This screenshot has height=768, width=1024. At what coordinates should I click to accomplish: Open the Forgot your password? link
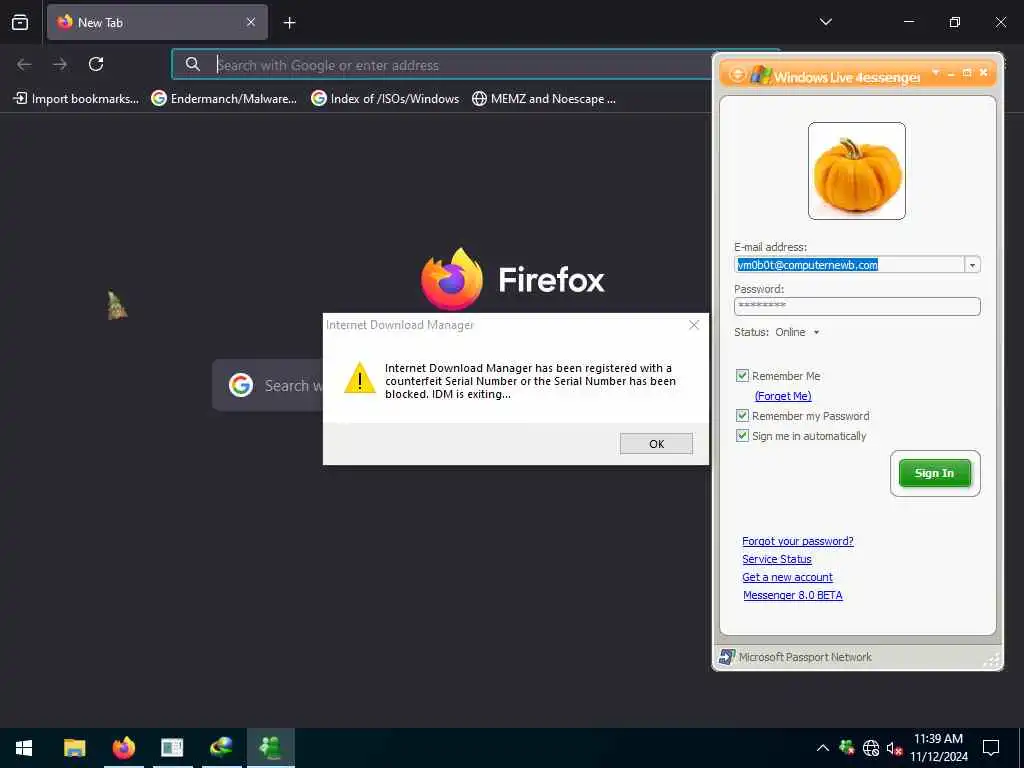[x=798, y=541]
